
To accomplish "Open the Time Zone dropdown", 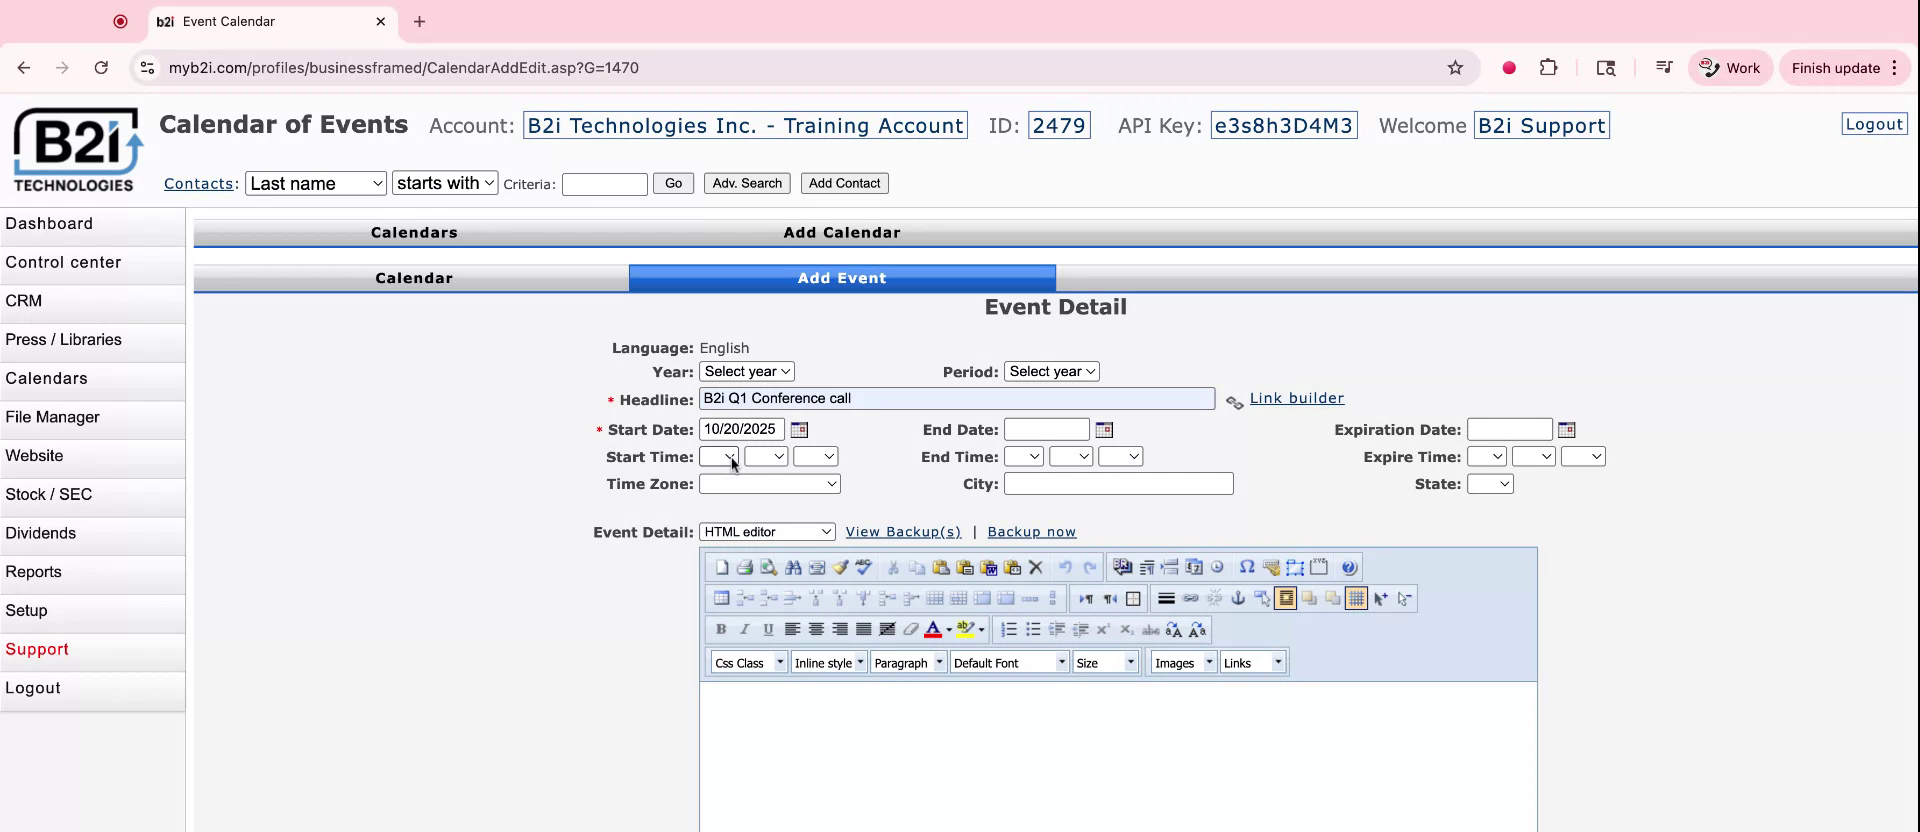I will click(770, 484).
